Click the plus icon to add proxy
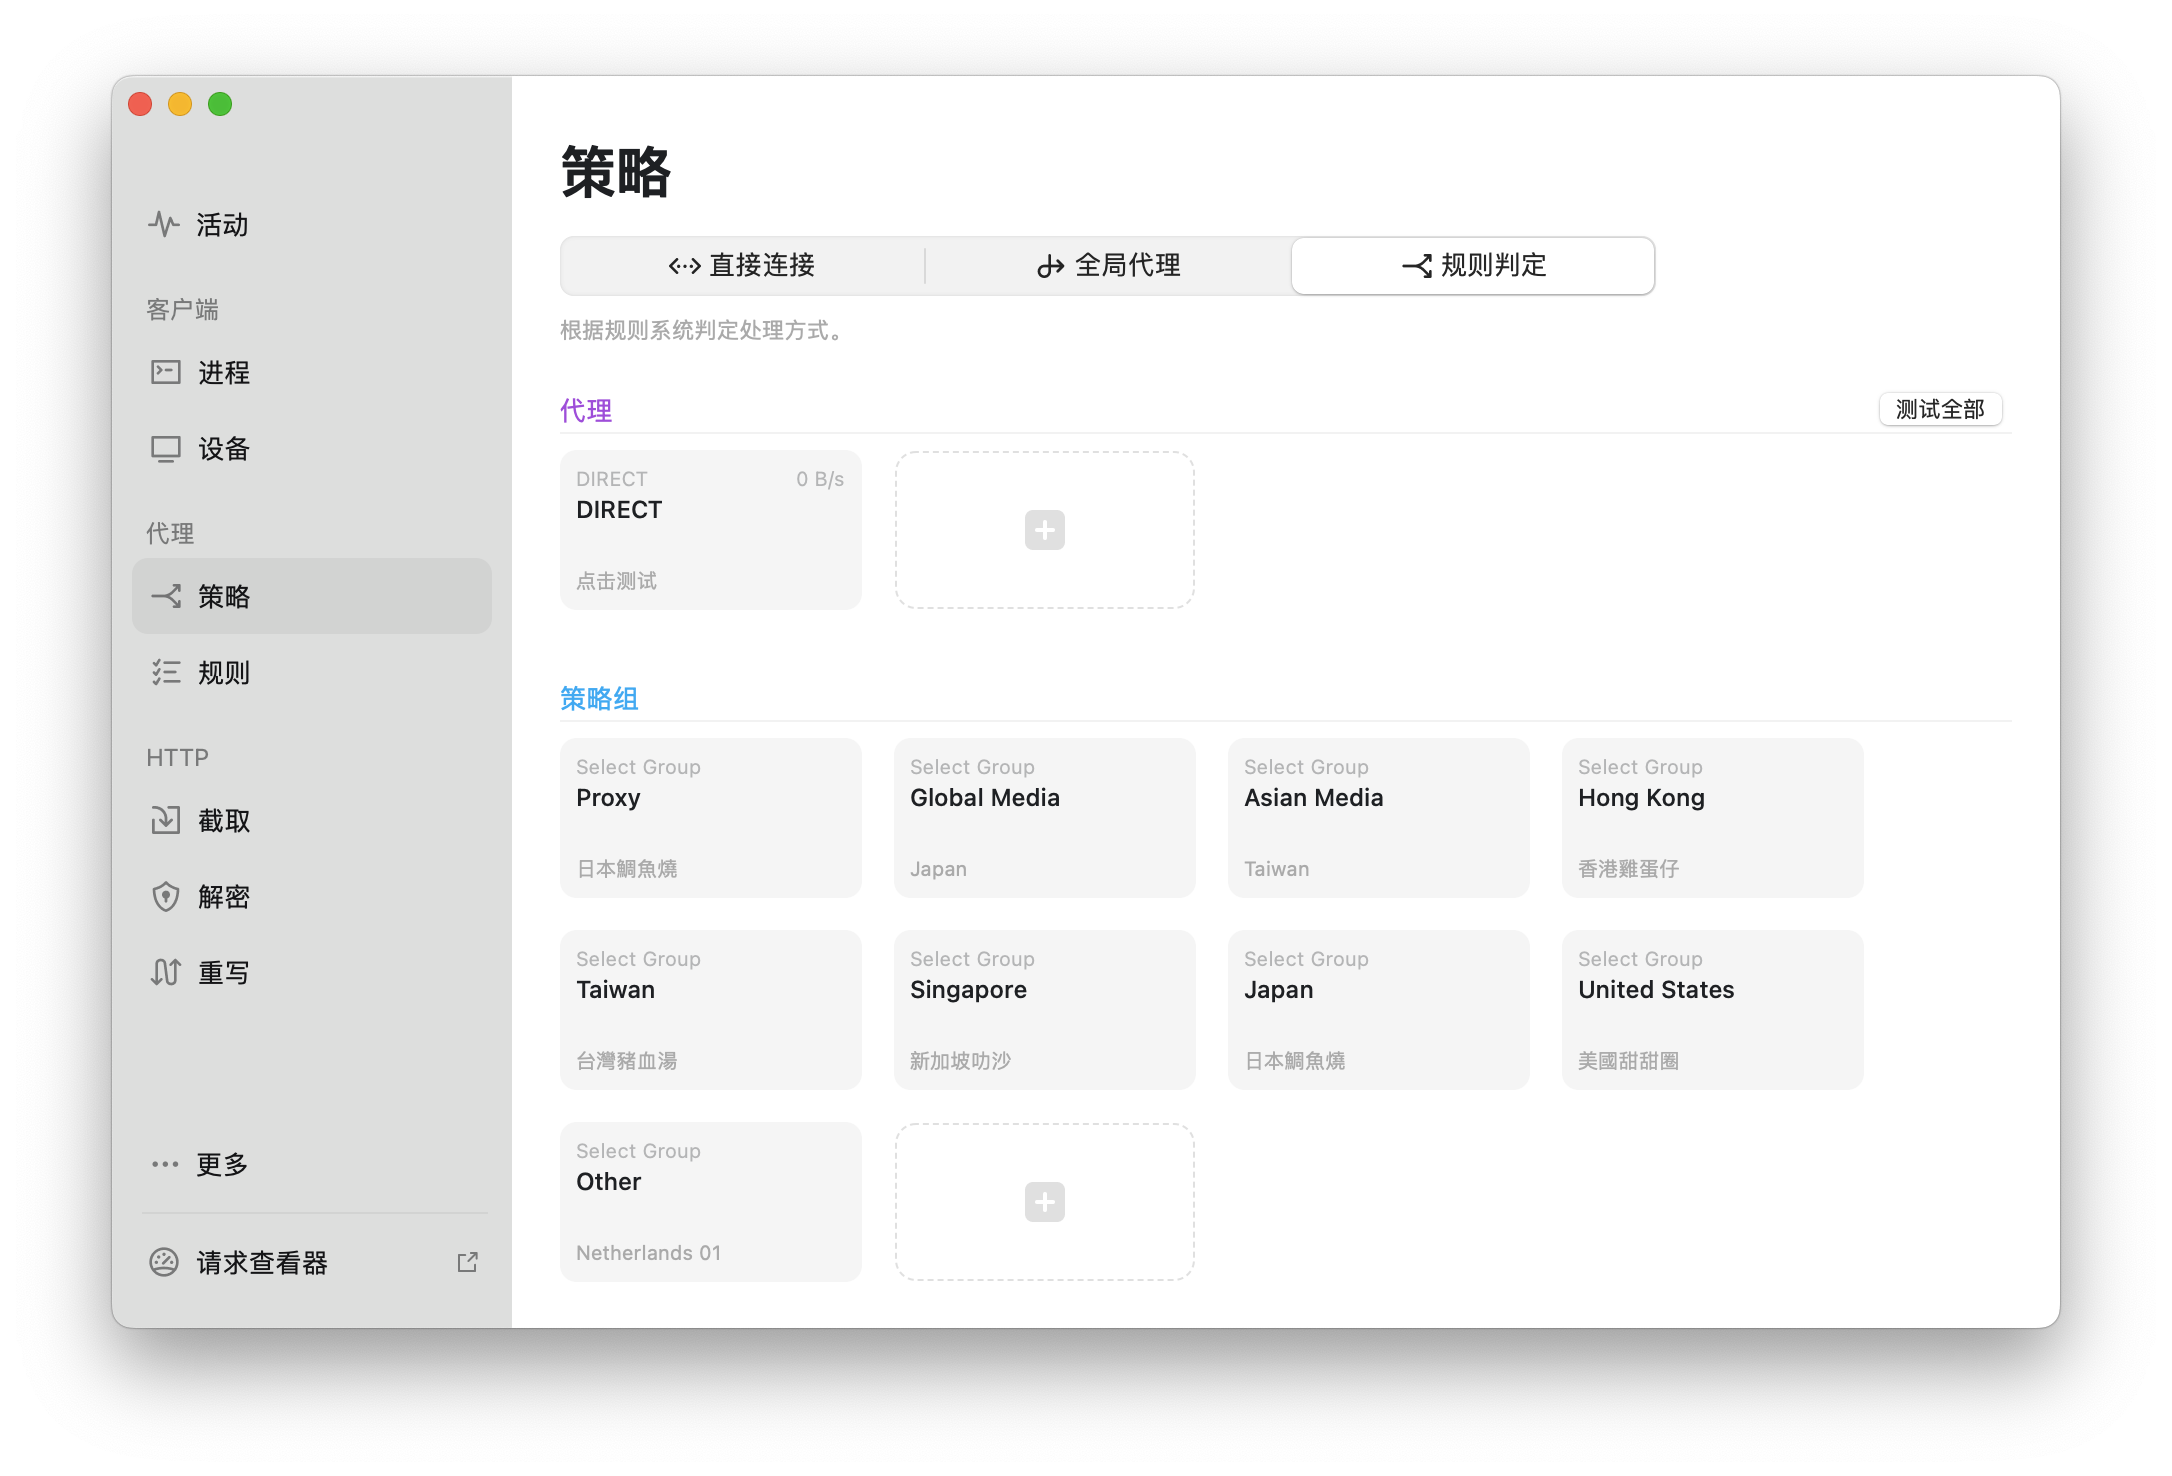 1044,530
